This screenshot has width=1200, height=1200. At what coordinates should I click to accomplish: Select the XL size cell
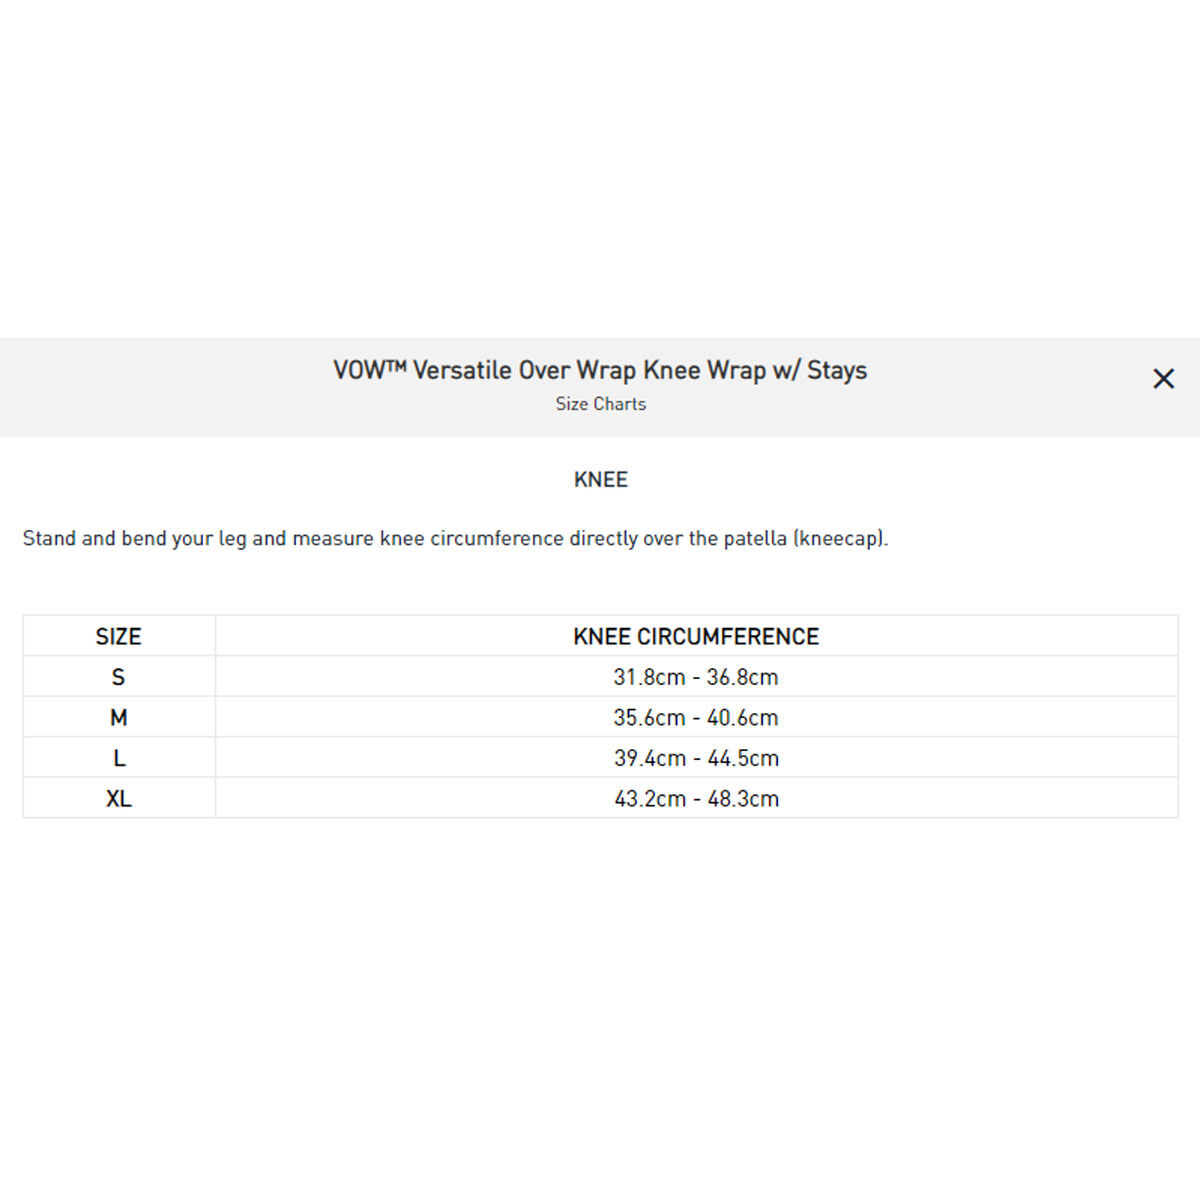tap(118, 799)
